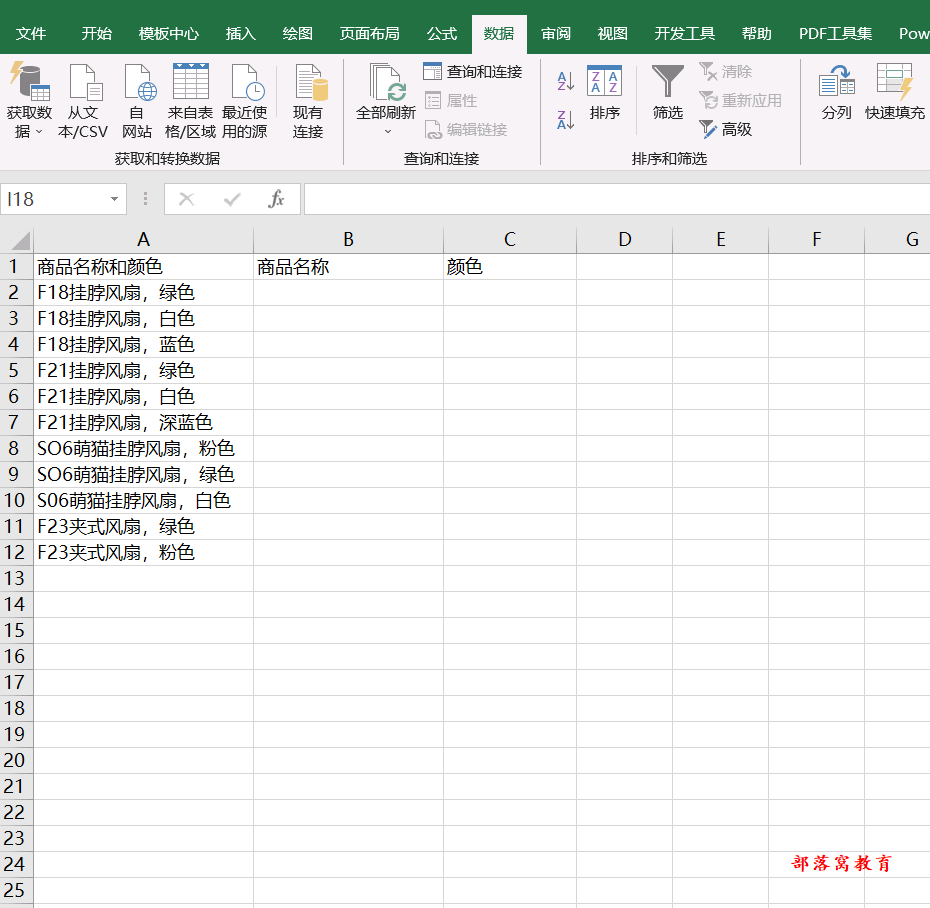Click Reapply filter (重新应用)

[740, 100]
